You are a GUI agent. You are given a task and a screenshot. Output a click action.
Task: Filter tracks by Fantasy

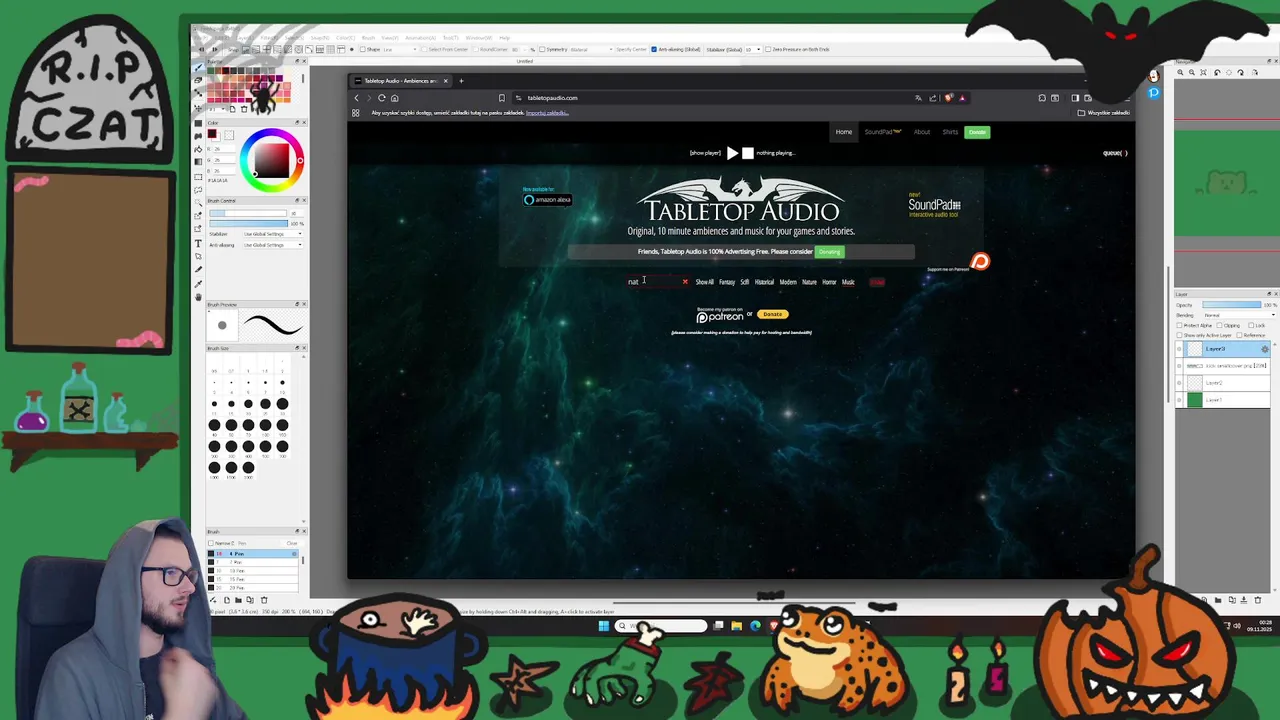coord(727,282)
